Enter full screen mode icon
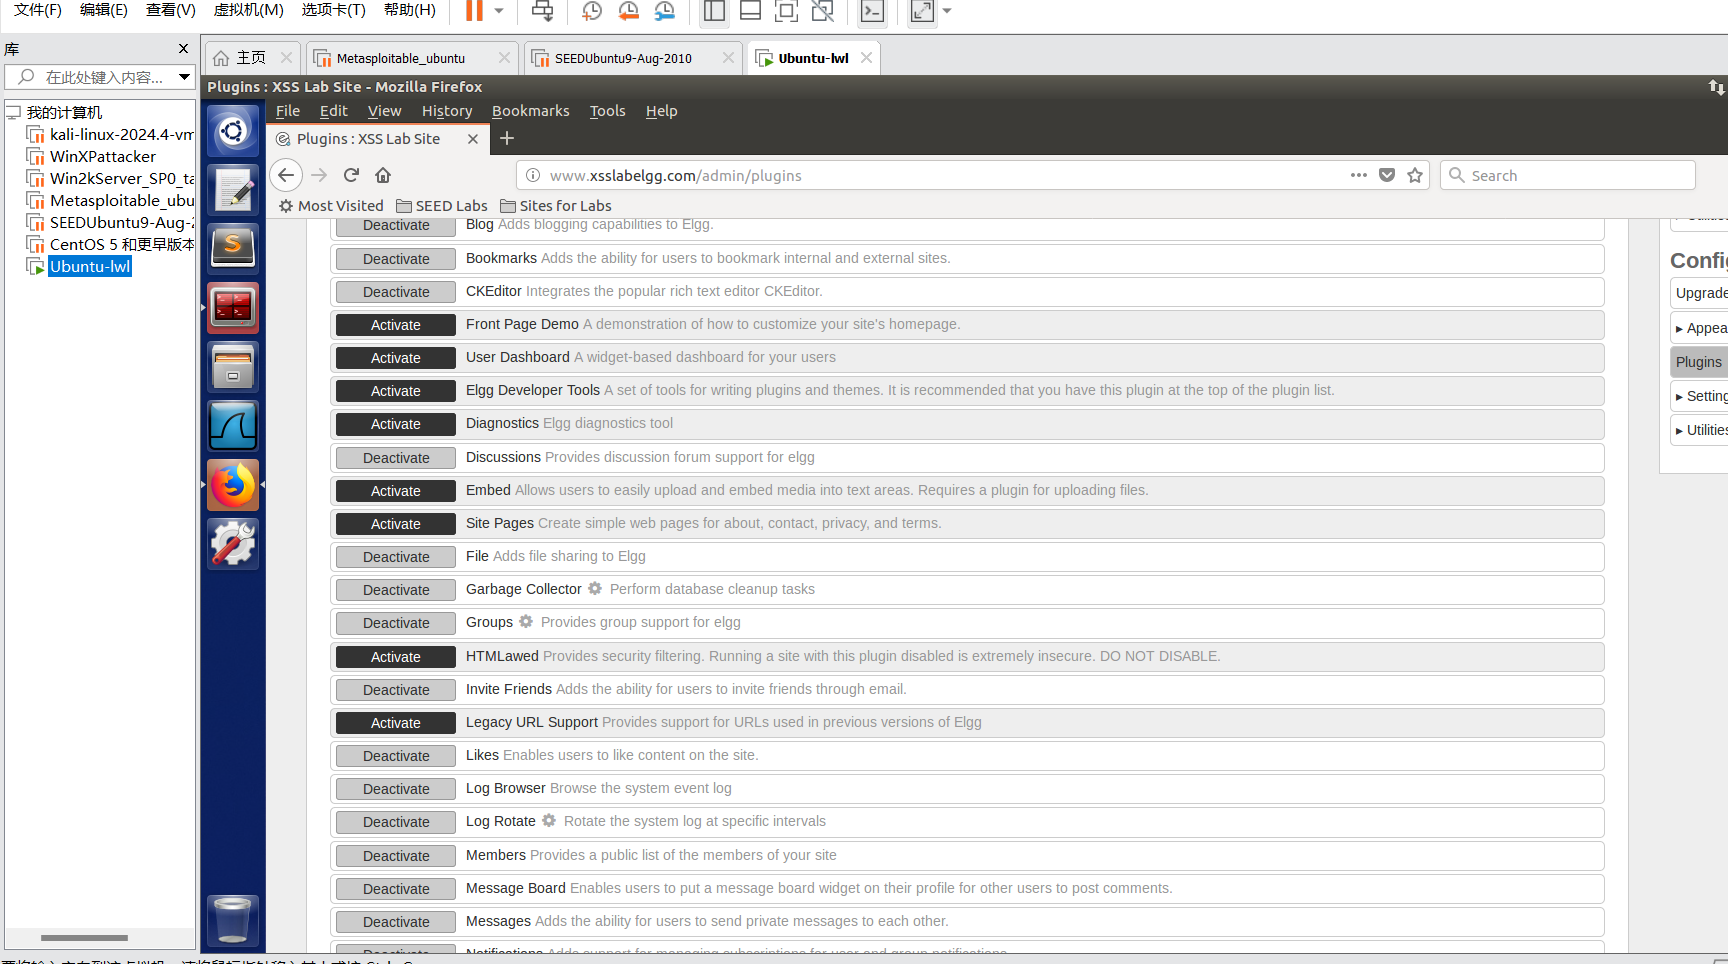This screenshot has height=964, width=1728. coord(922,11)
